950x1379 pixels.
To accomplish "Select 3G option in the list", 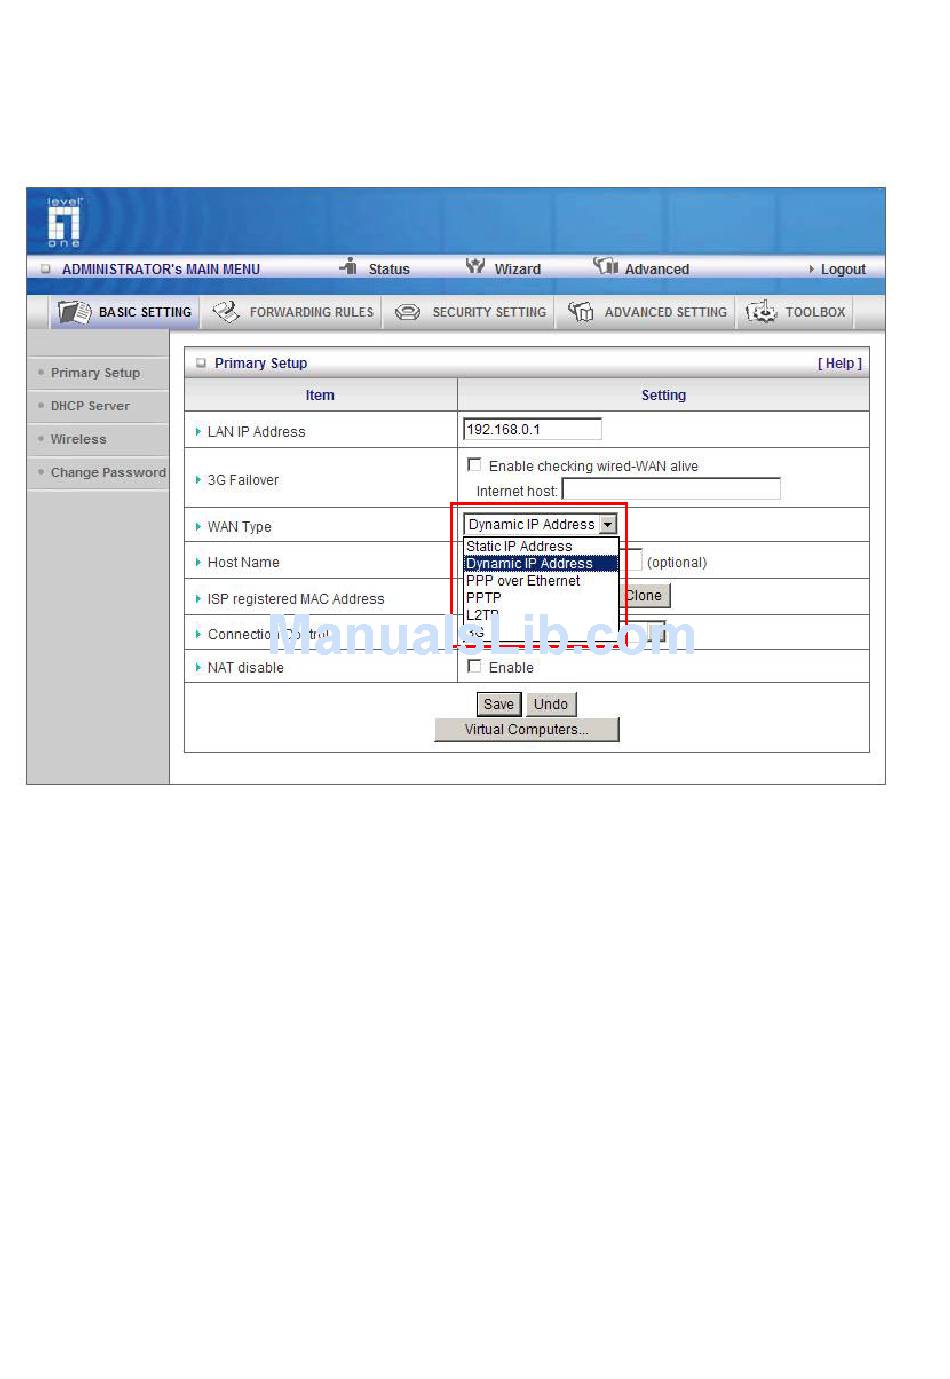I will point(541,632).
